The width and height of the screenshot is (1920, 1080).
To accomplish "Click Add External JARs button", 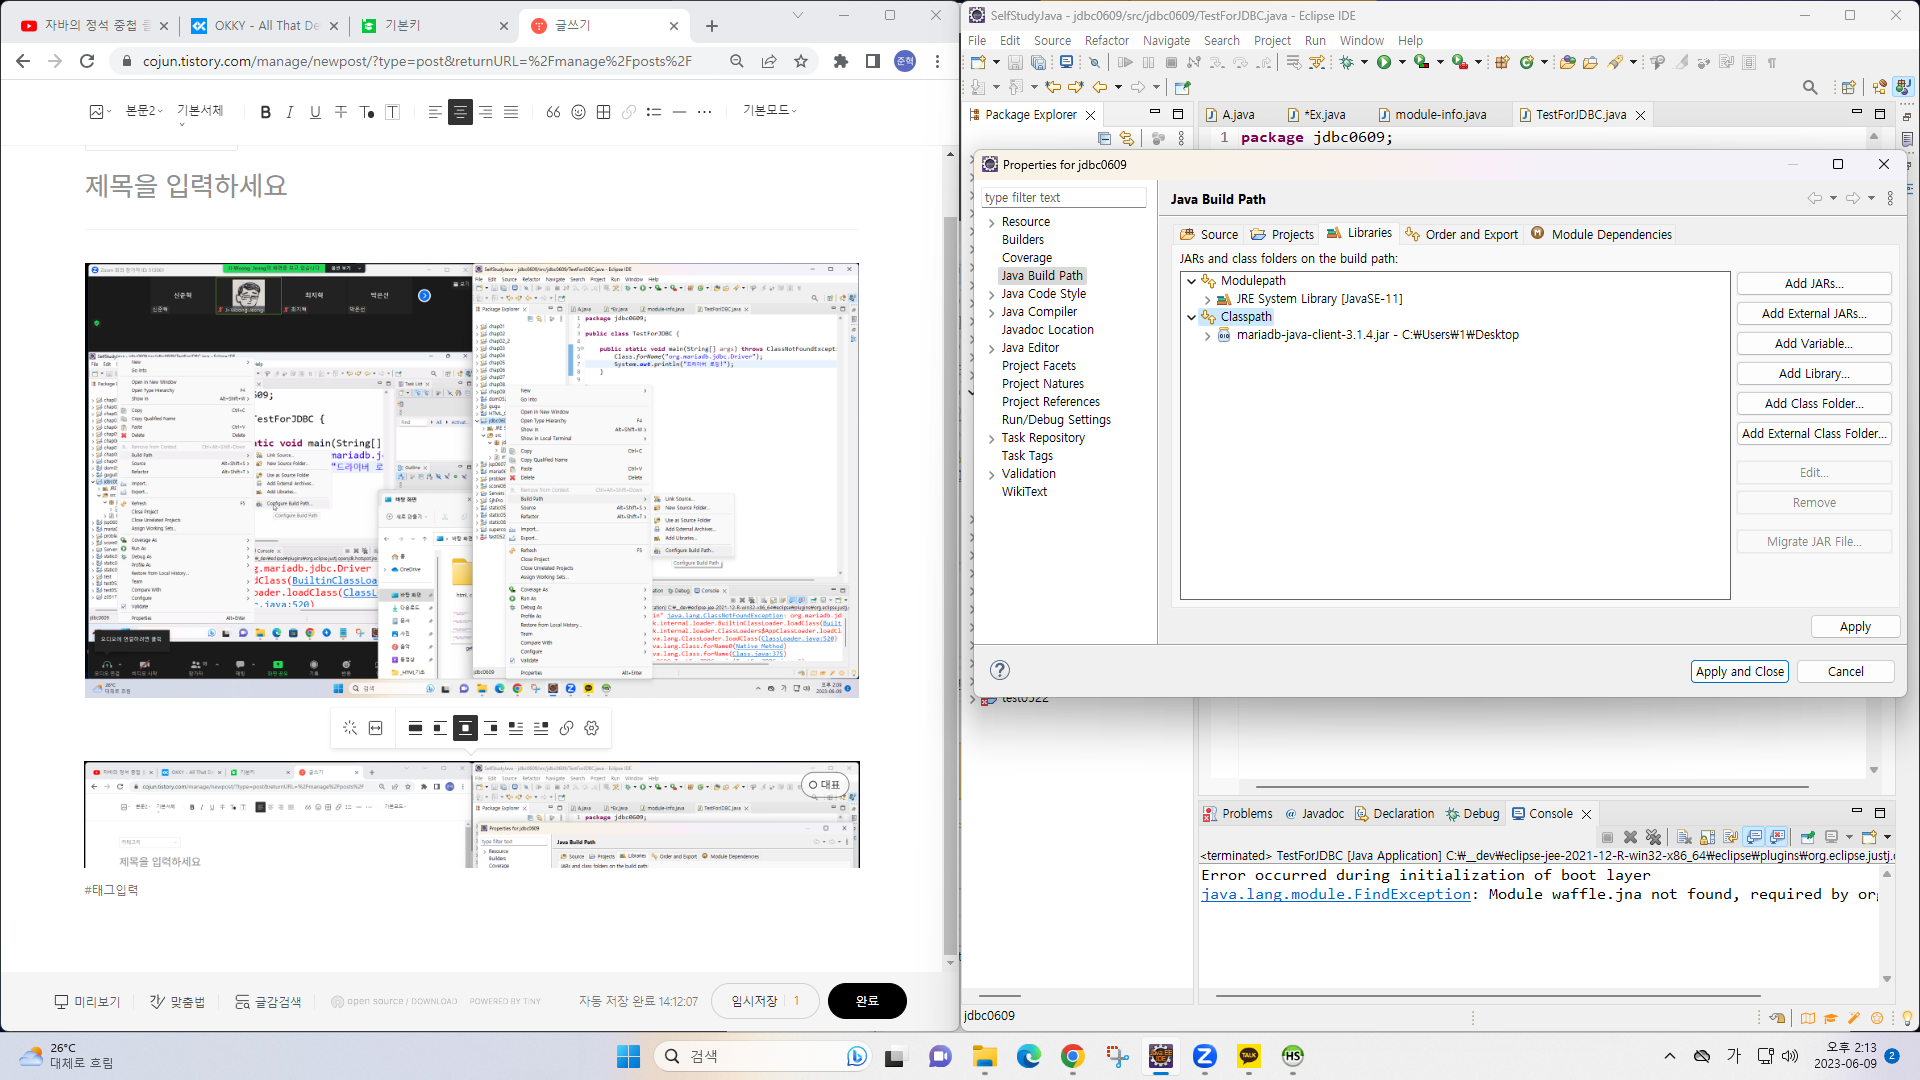I will (x=1813, y=313).
